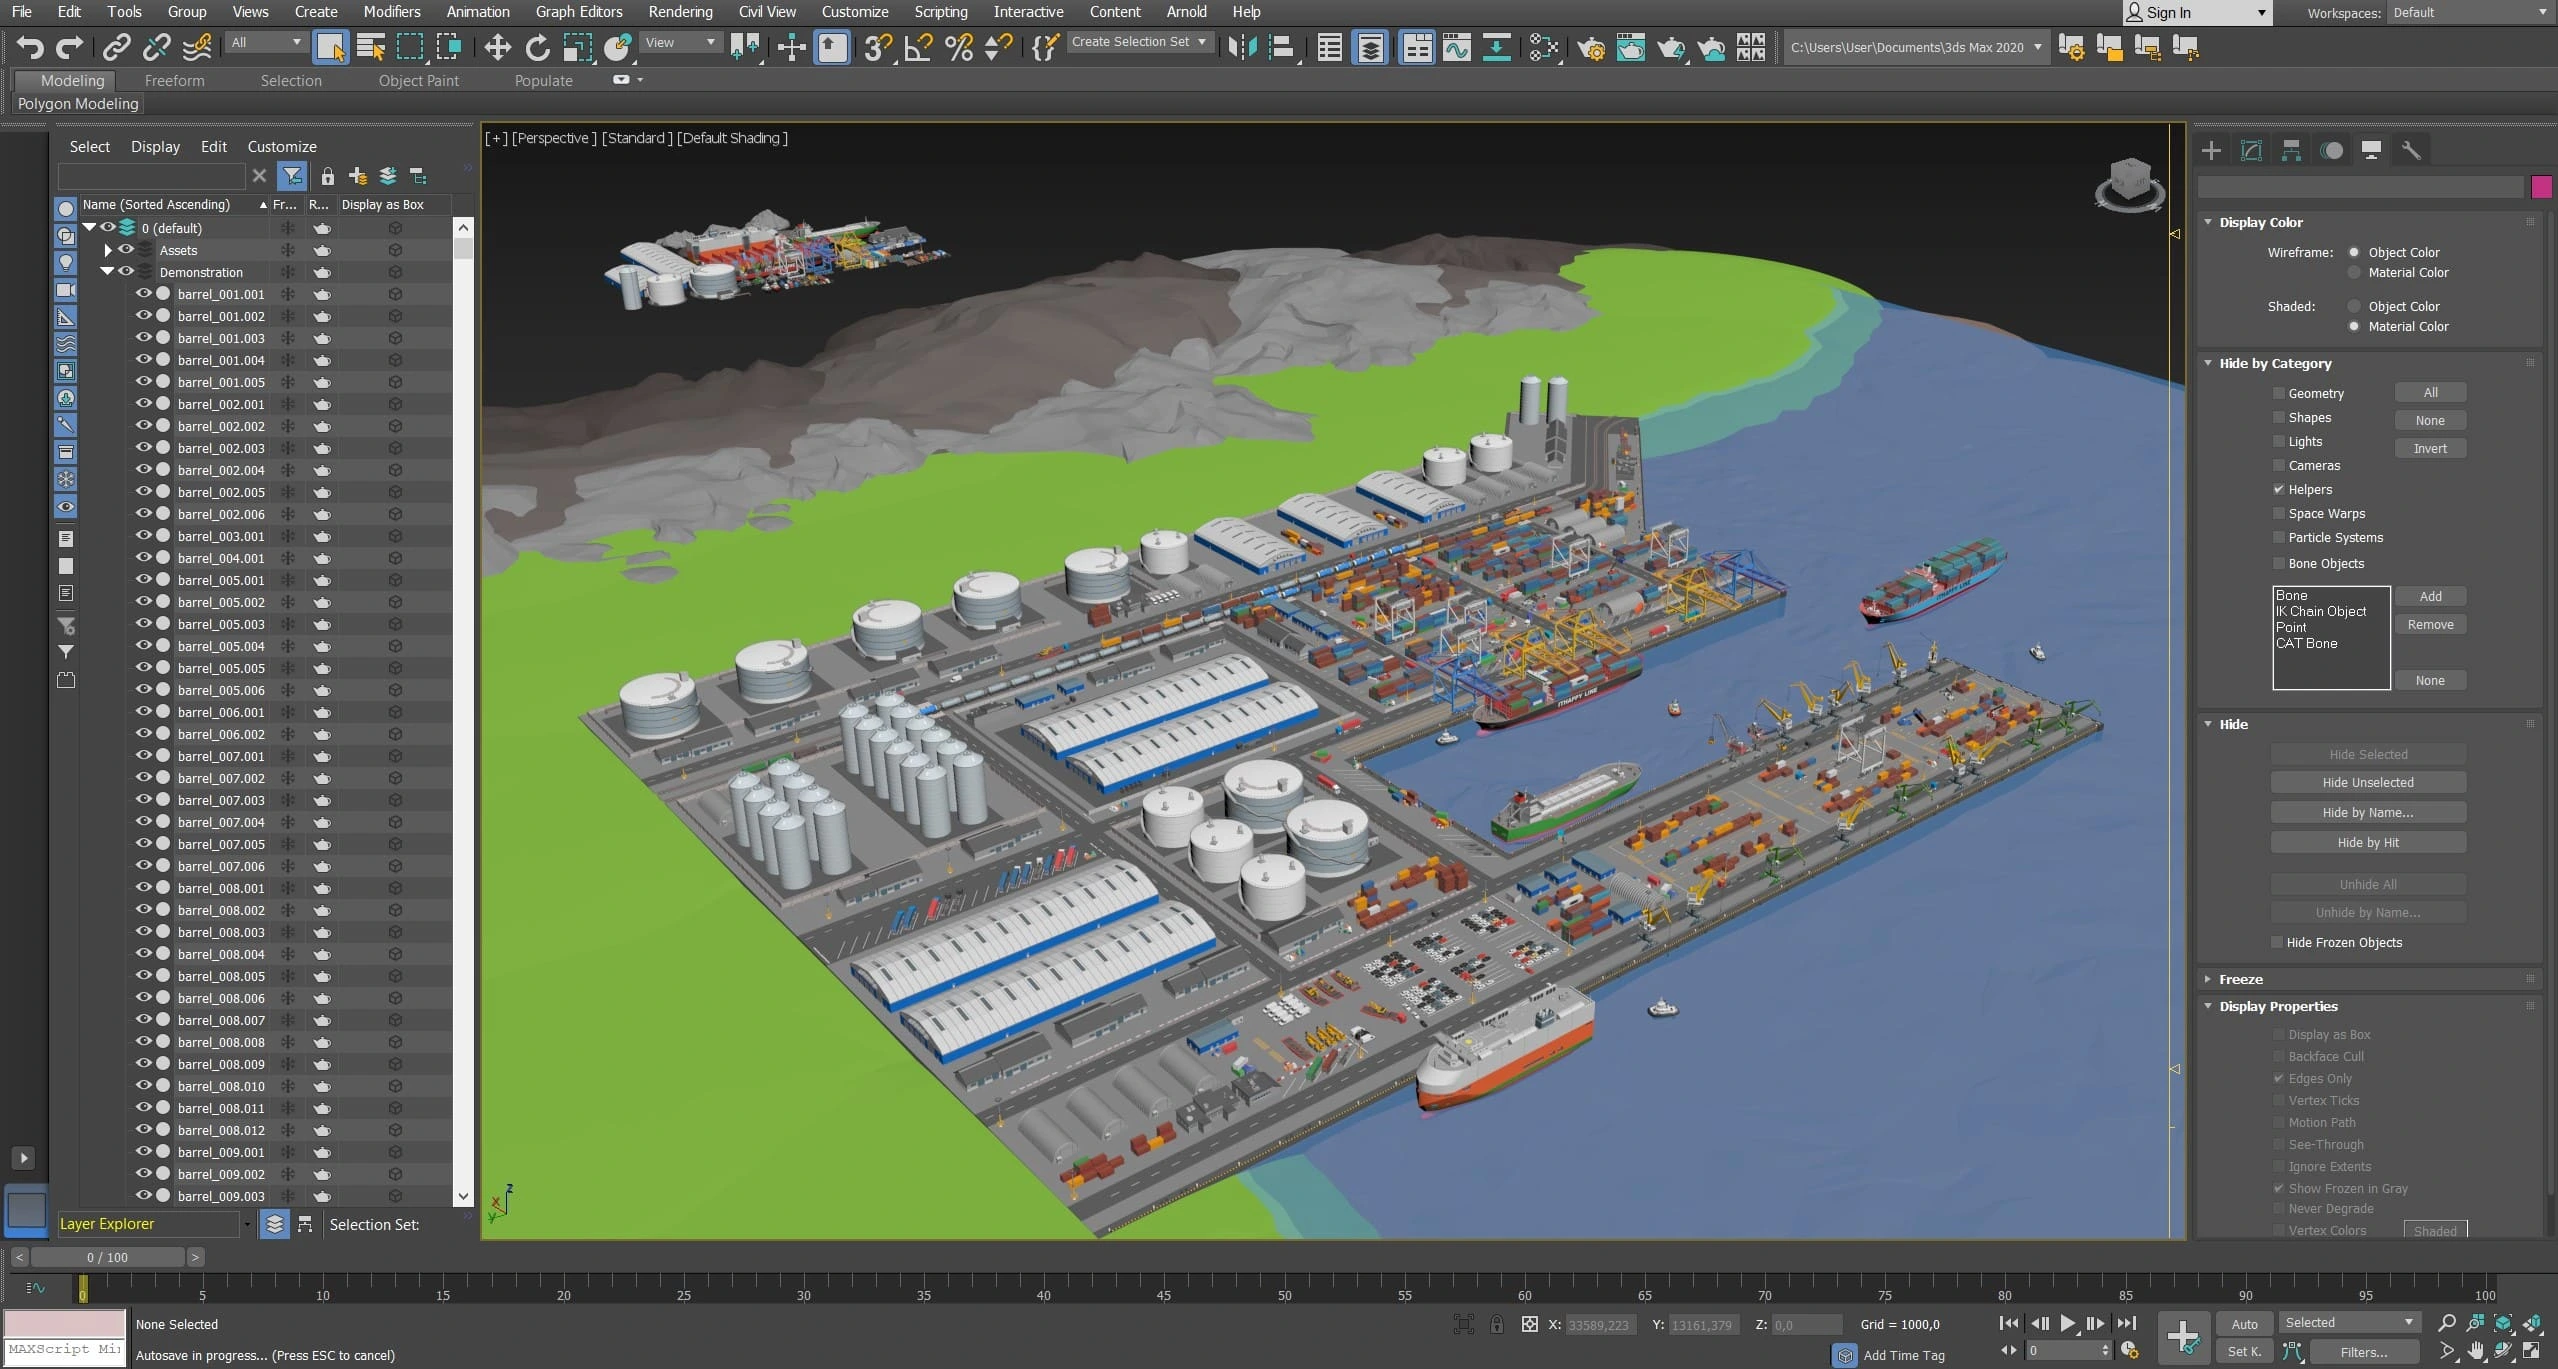Open the Utilities wrench panel

tap(2411, 150)
